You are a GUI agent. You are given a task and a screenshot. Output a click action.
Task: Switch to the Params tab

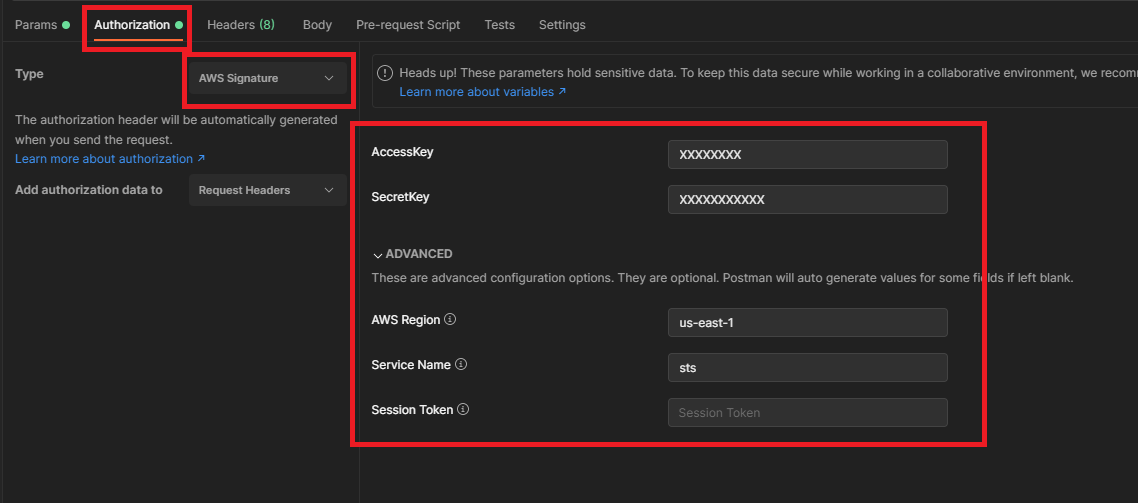point(37,25)
